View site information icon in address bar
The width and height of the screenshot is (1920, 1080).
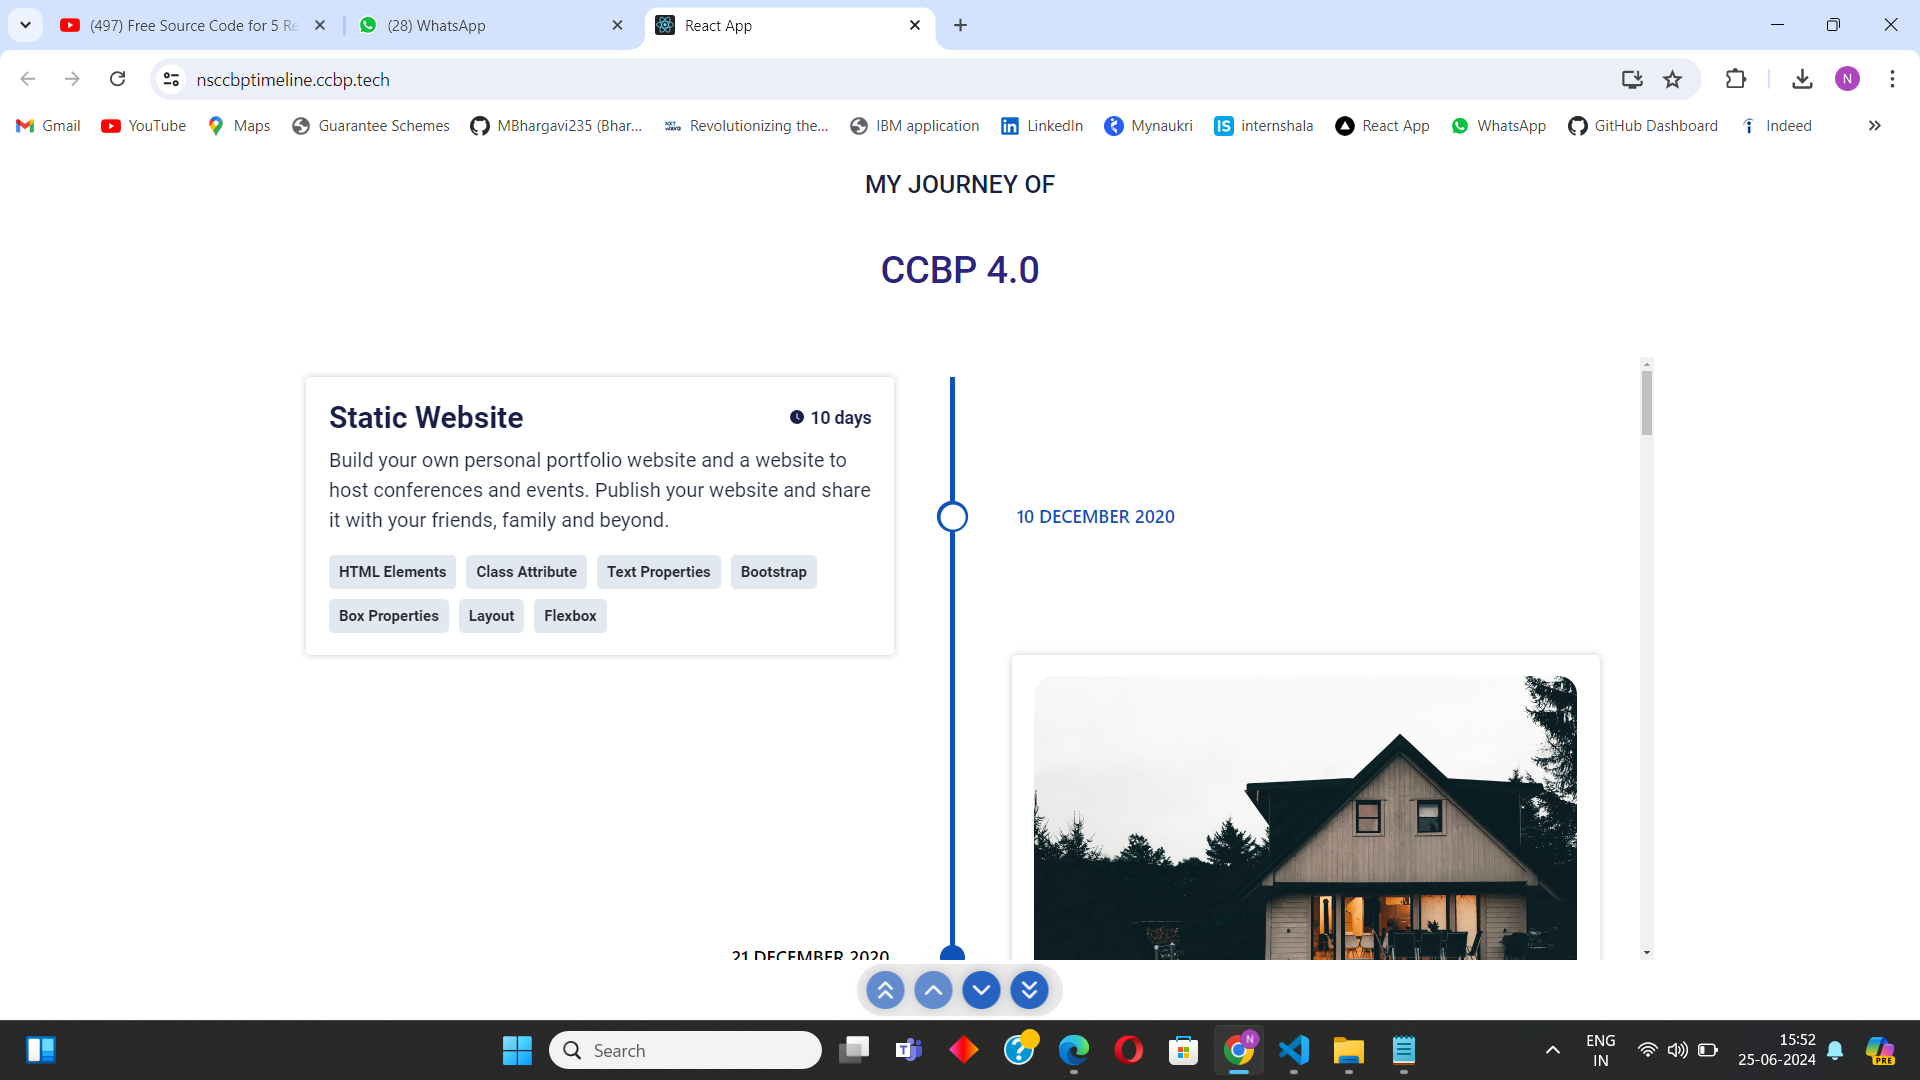coord(171,79)
